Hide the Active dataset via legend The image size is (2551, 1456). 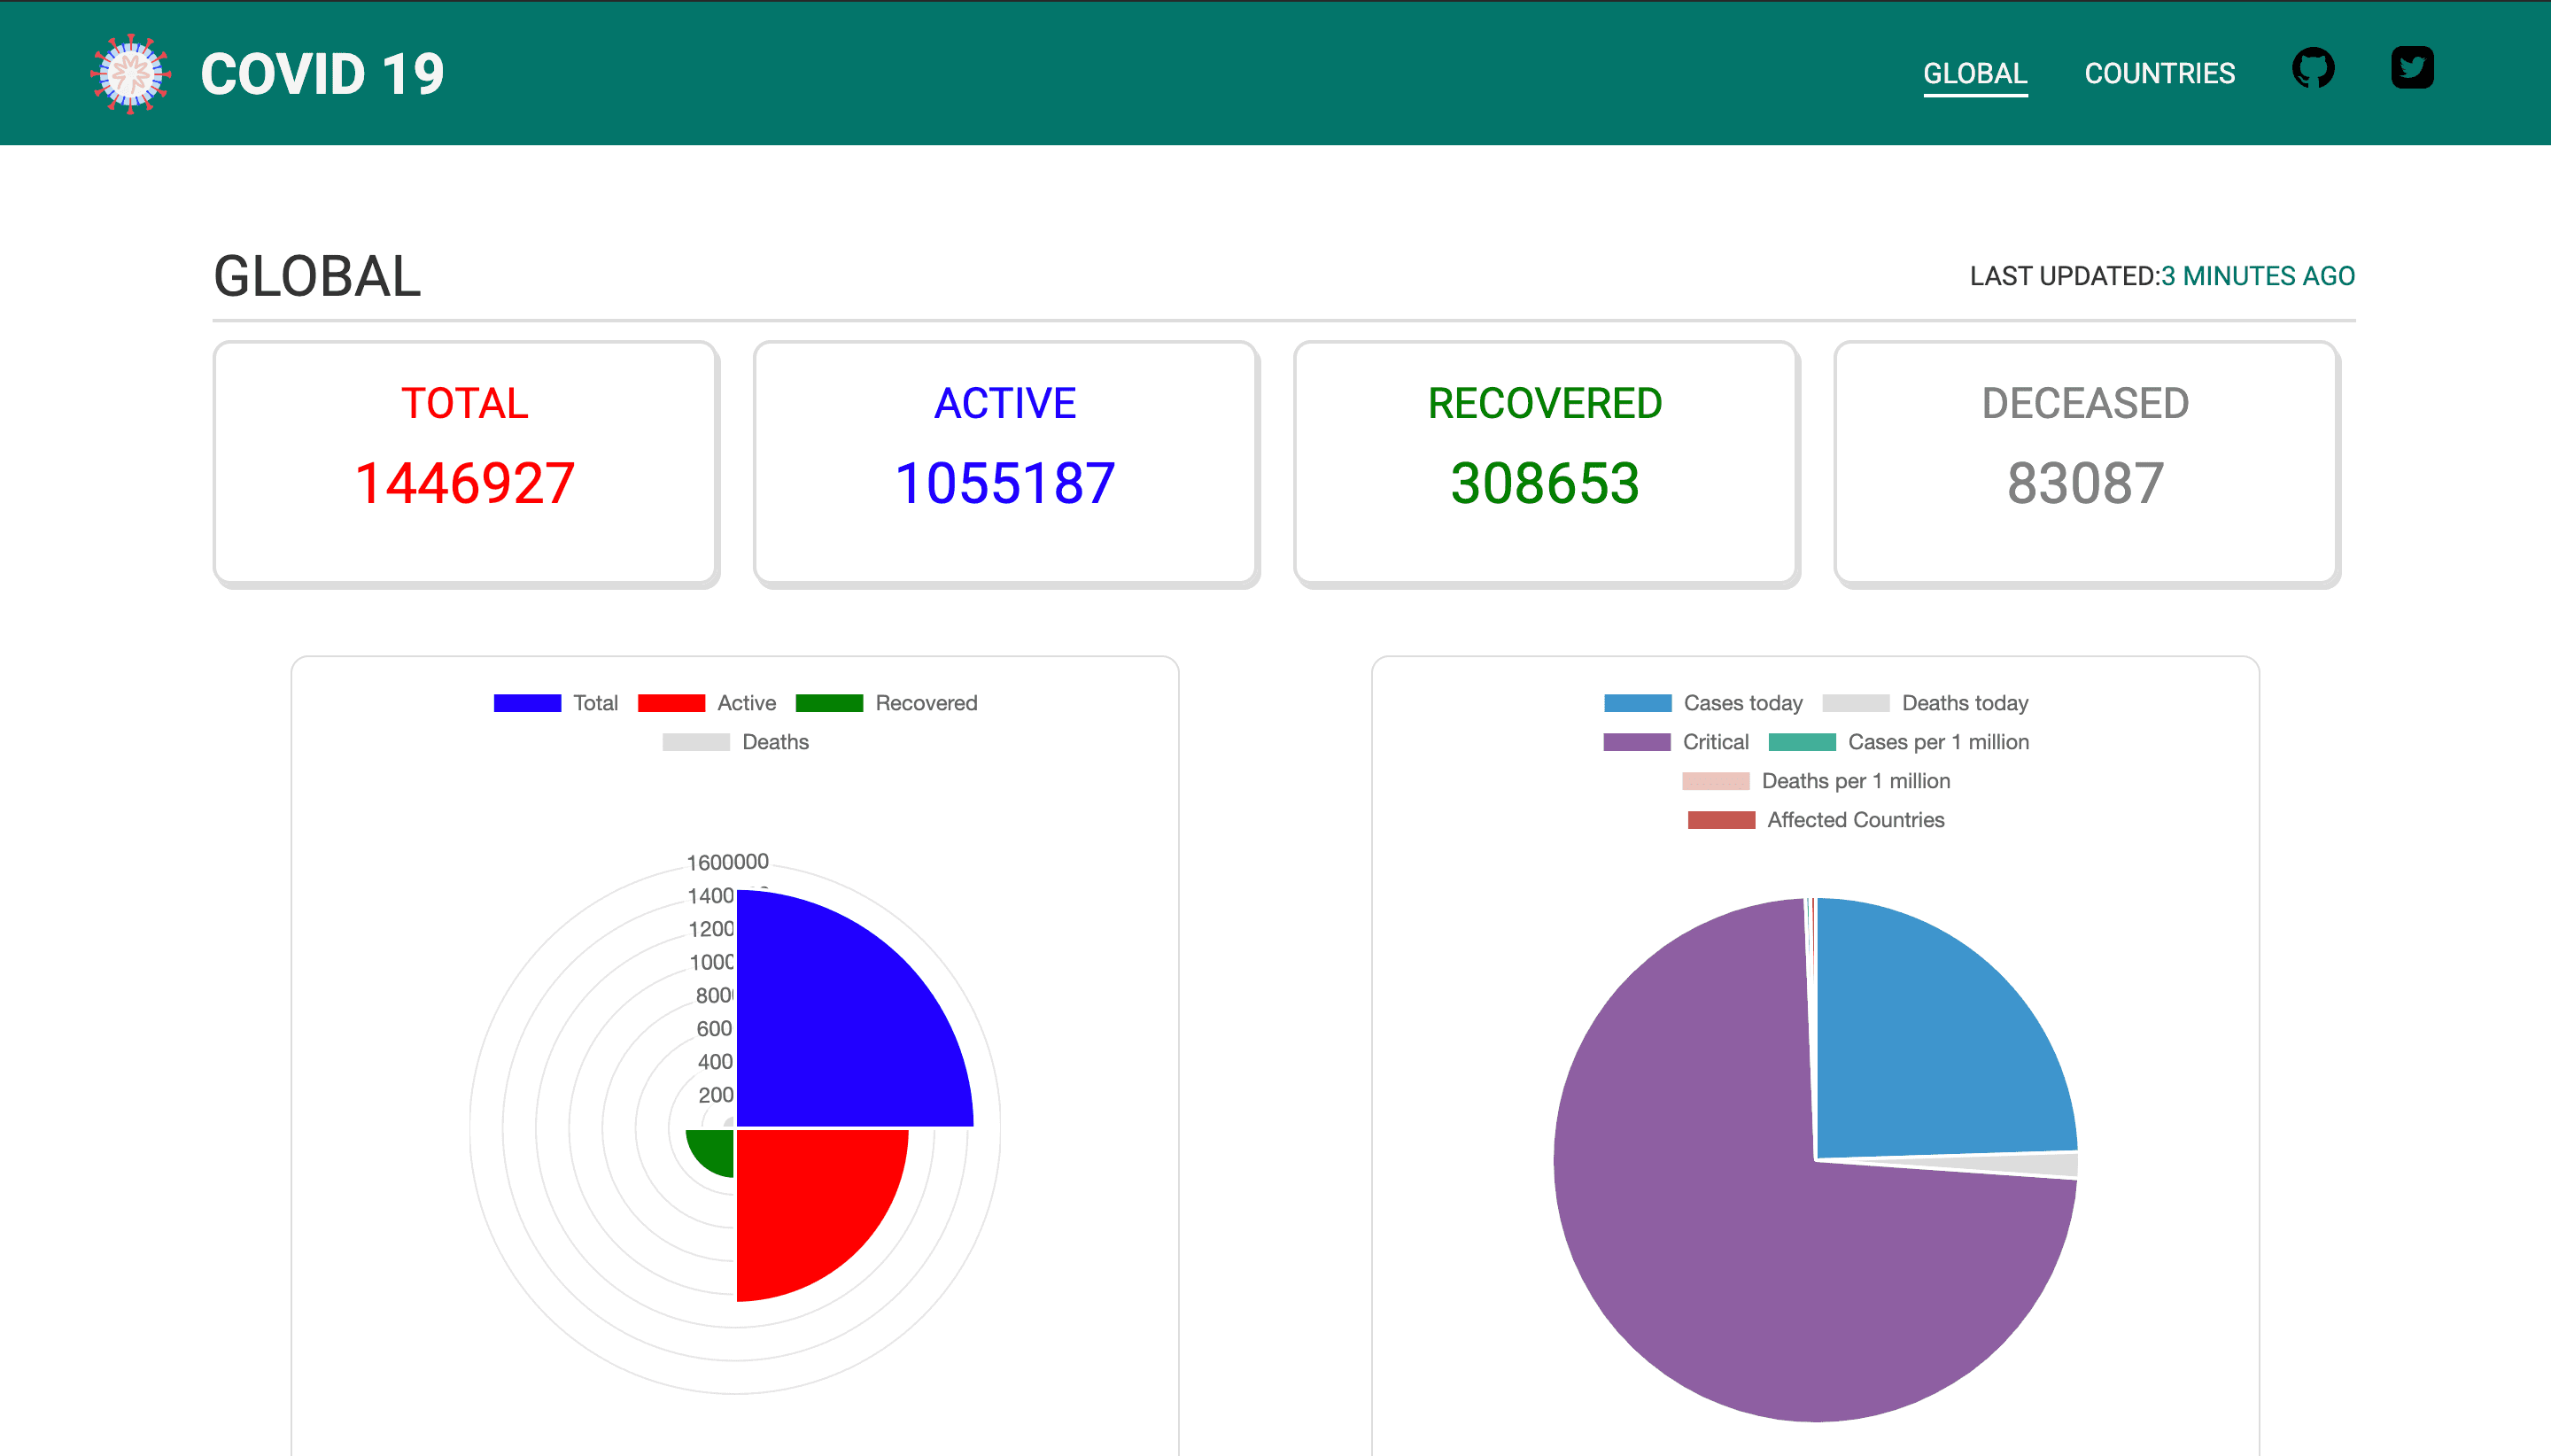pyautogui.click(x=706, y=703)
